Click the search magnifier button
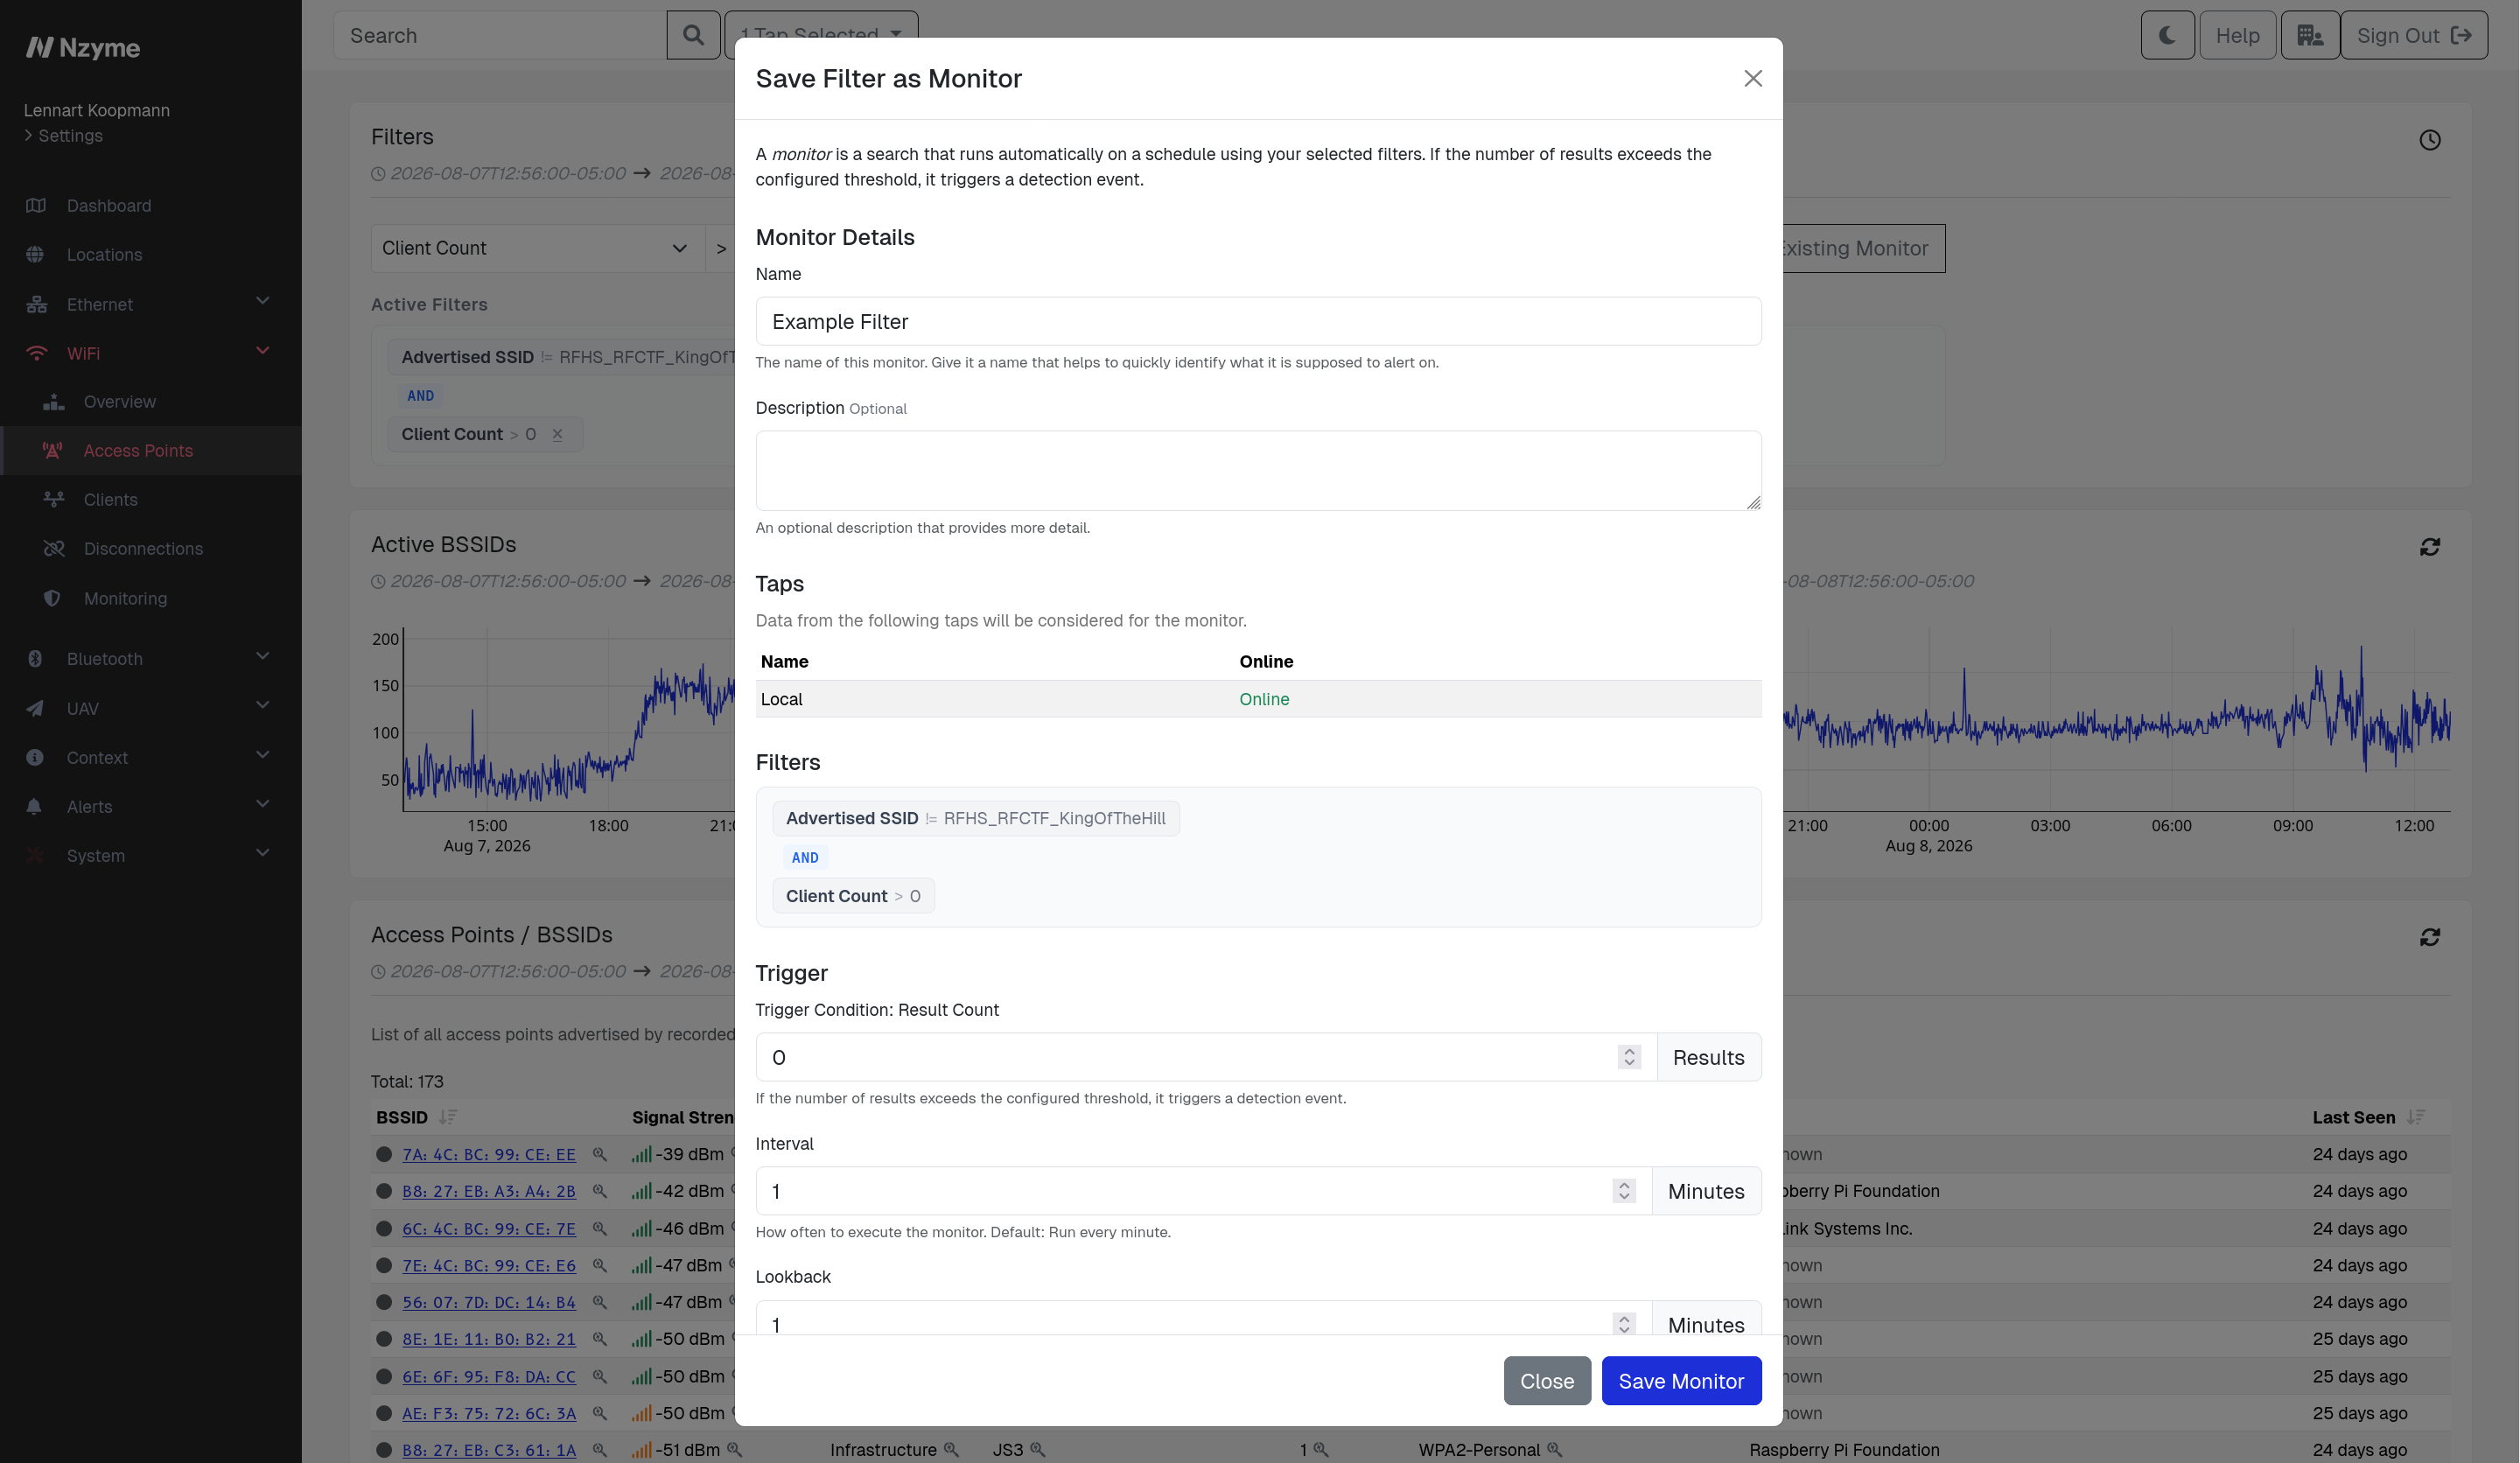2520x1463 pixels. [693, 35]
